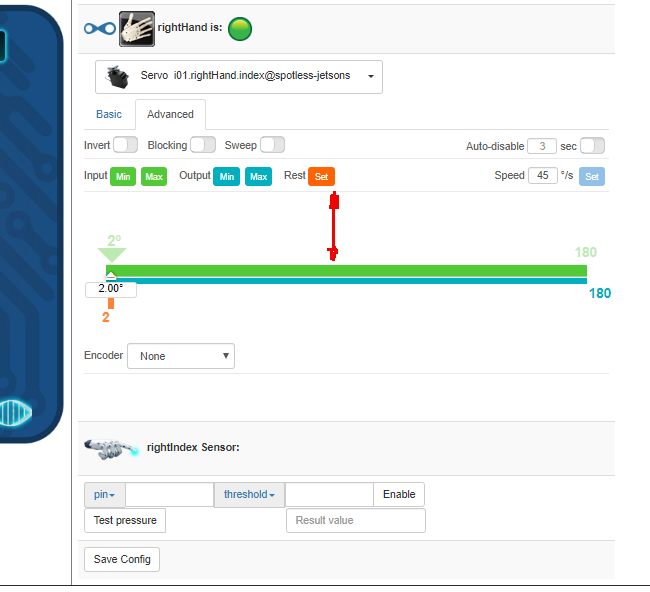The height and width of the screenshot is (592, 650).
Task: Open the threshold dropdown
Action: coord(249,495)
